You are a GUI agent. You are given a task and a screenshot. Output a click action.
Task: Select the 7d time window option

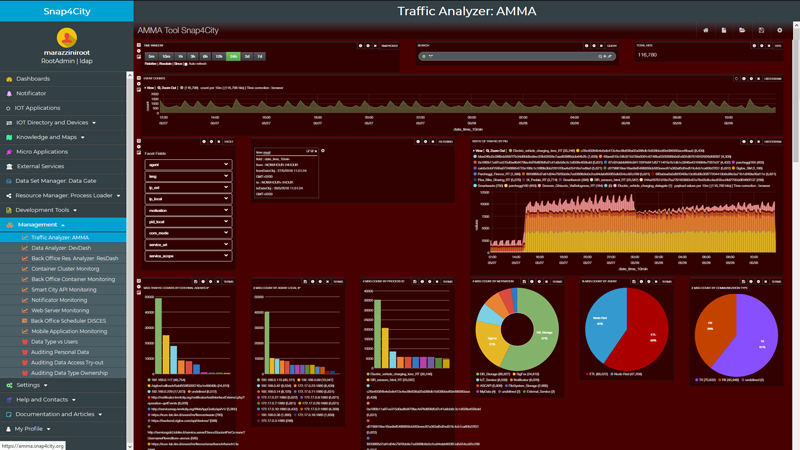tap(260, 57)
